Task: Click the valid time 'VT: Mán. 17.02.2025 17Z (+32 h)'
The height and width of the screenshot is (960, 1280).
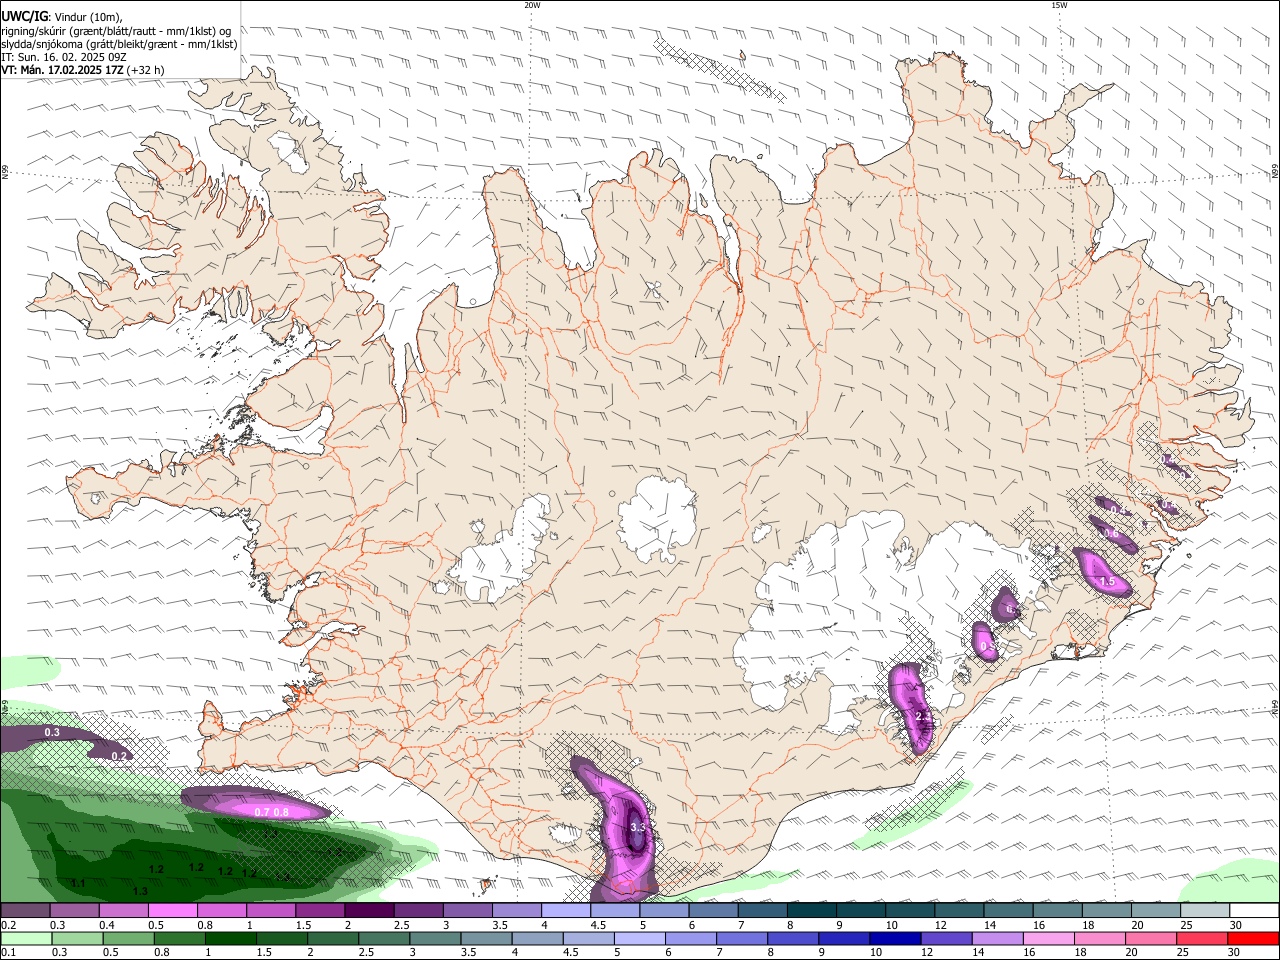Action: coord(82,70)
